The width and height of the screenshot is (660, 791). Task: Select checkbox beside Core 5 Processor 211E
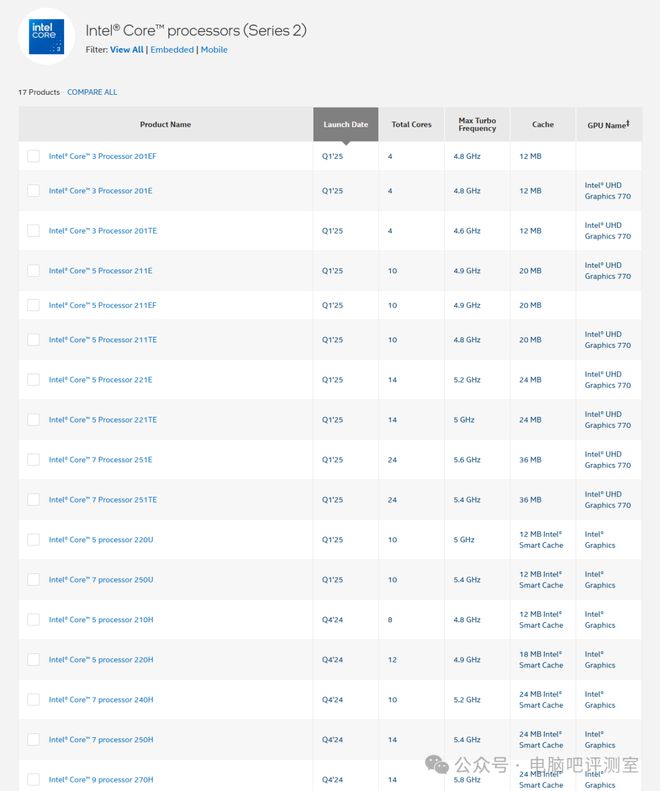[x=33, y=270]
